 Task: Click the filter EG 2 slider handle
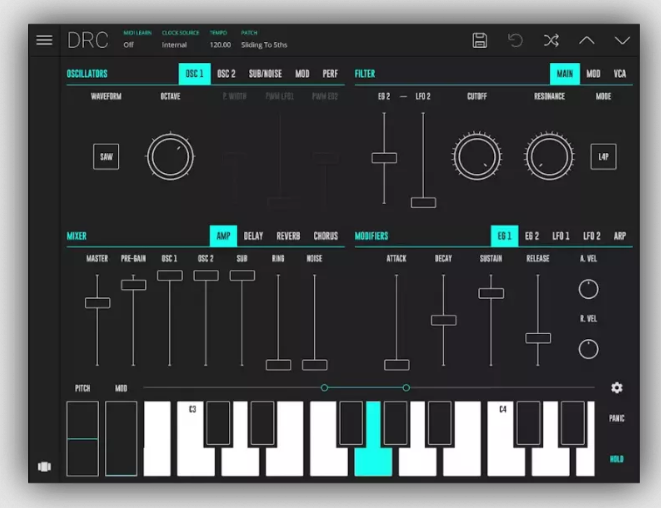384,158
